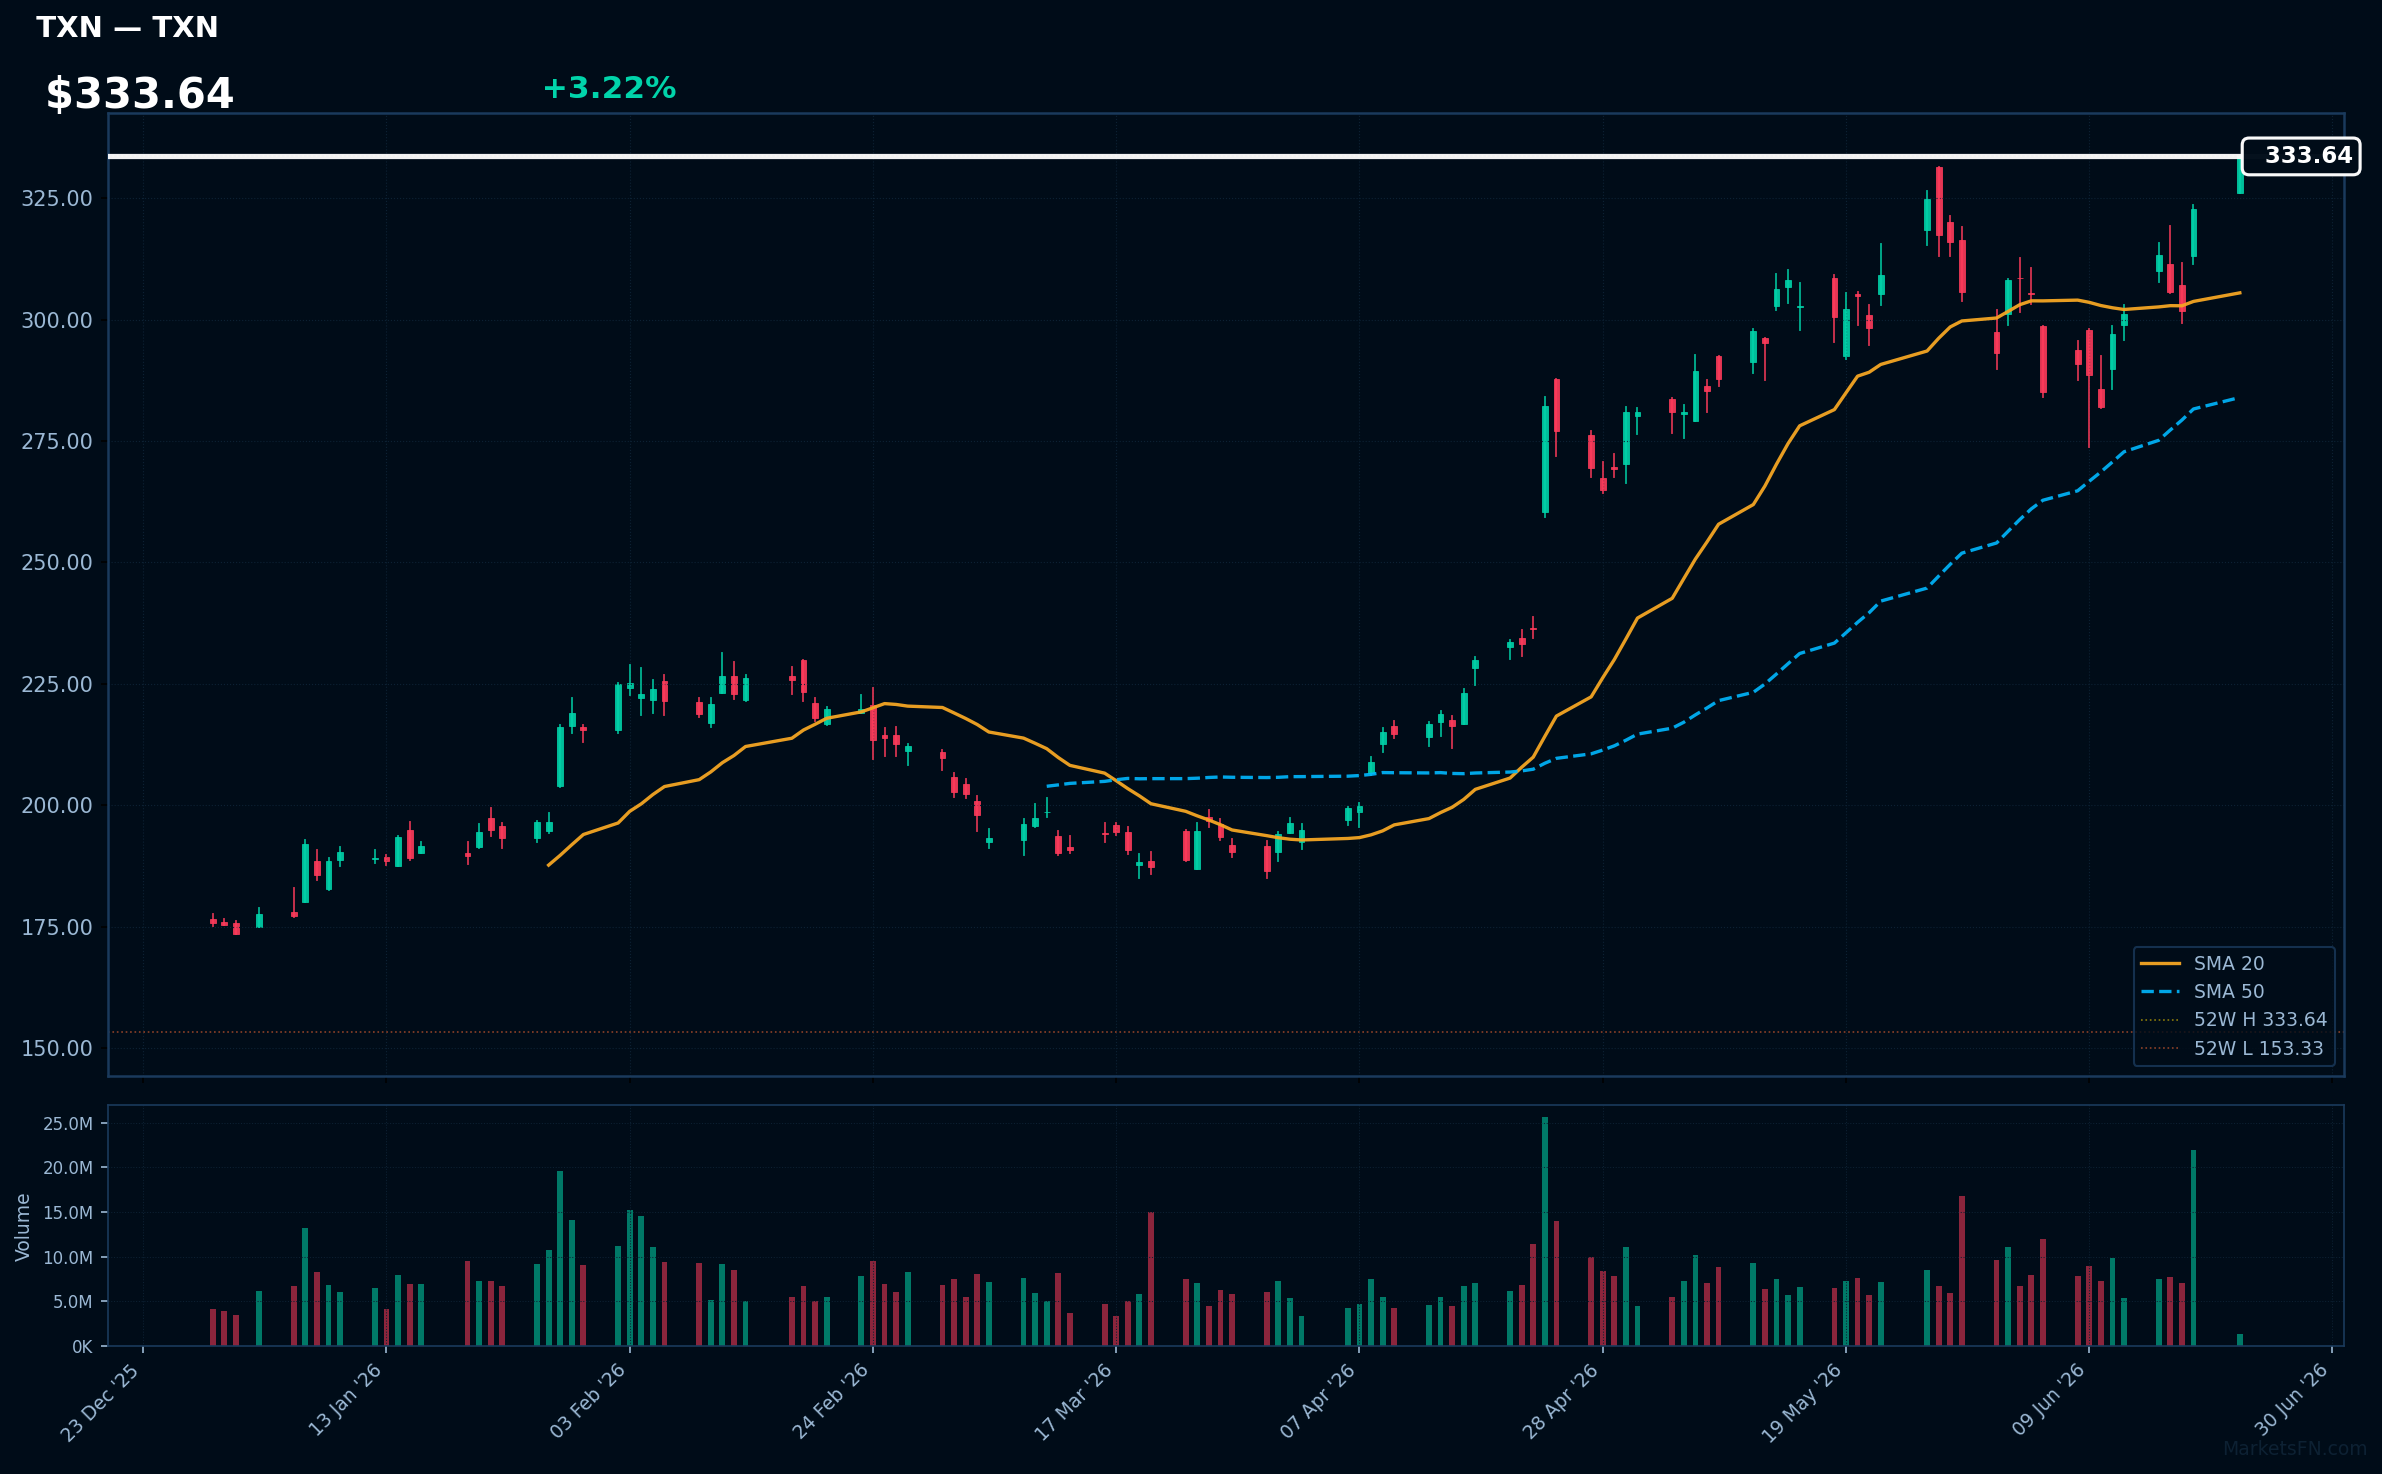Click the 25.0M volume axis label
This screenshot has height=1474, width=2382.
pyautogui.click(x=68, y=1124)
